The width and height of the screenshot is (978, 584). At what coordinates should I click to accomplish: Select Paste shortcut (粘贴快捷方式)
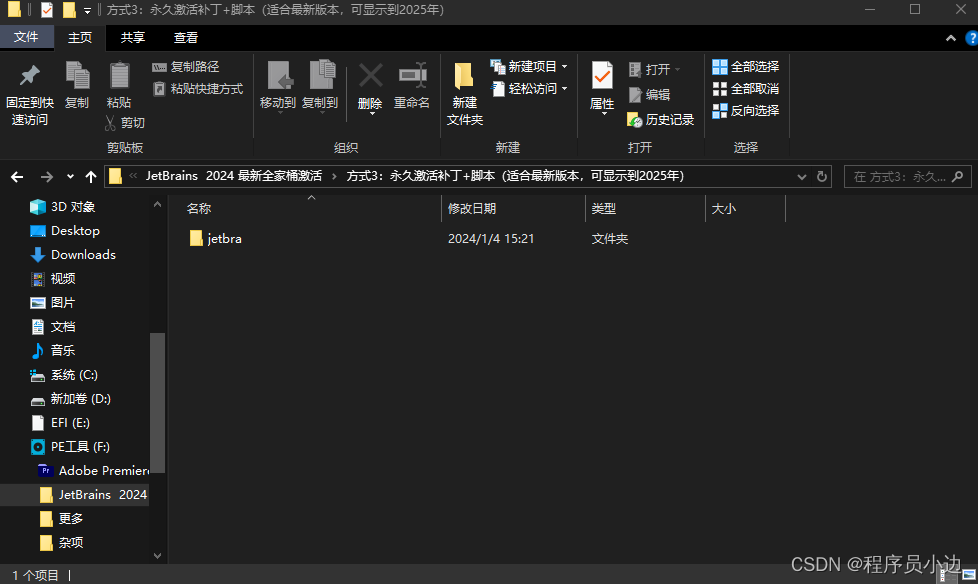coord(198,89)
